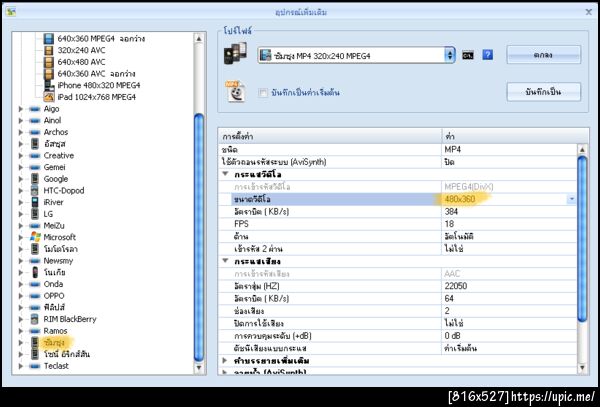Image resolution: width=600 pixels, height=407 pixels.
Task: Select the 640x360 AVC widescreen profile
Action: coord(96,73)
